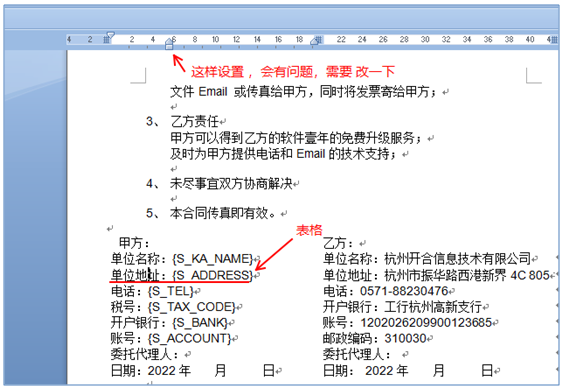Click the top-right page margin corner mark
The height and width of the screenshot is (390, 565).
coord(534,76)
